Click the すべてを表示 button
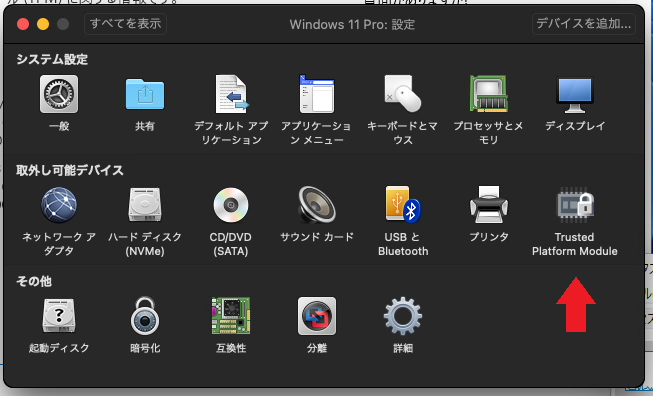 pos(125,24)
